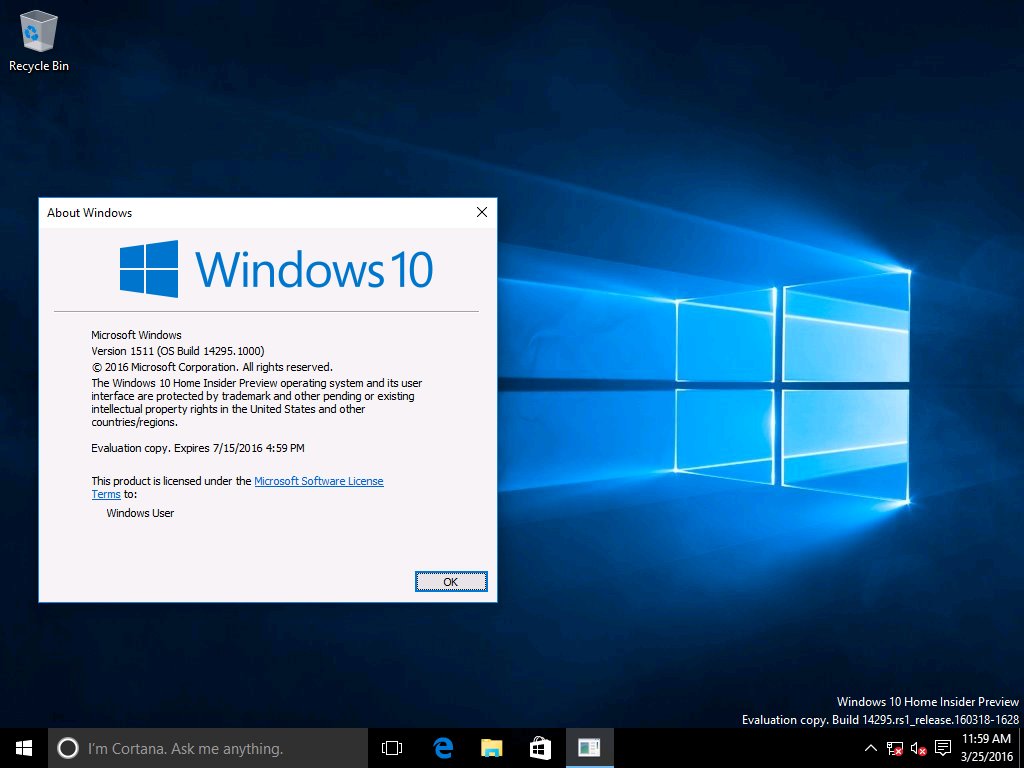Viewport: 1024px width, 768px height.
Task: Click the About Windows title bar
Action: [268, 212]
